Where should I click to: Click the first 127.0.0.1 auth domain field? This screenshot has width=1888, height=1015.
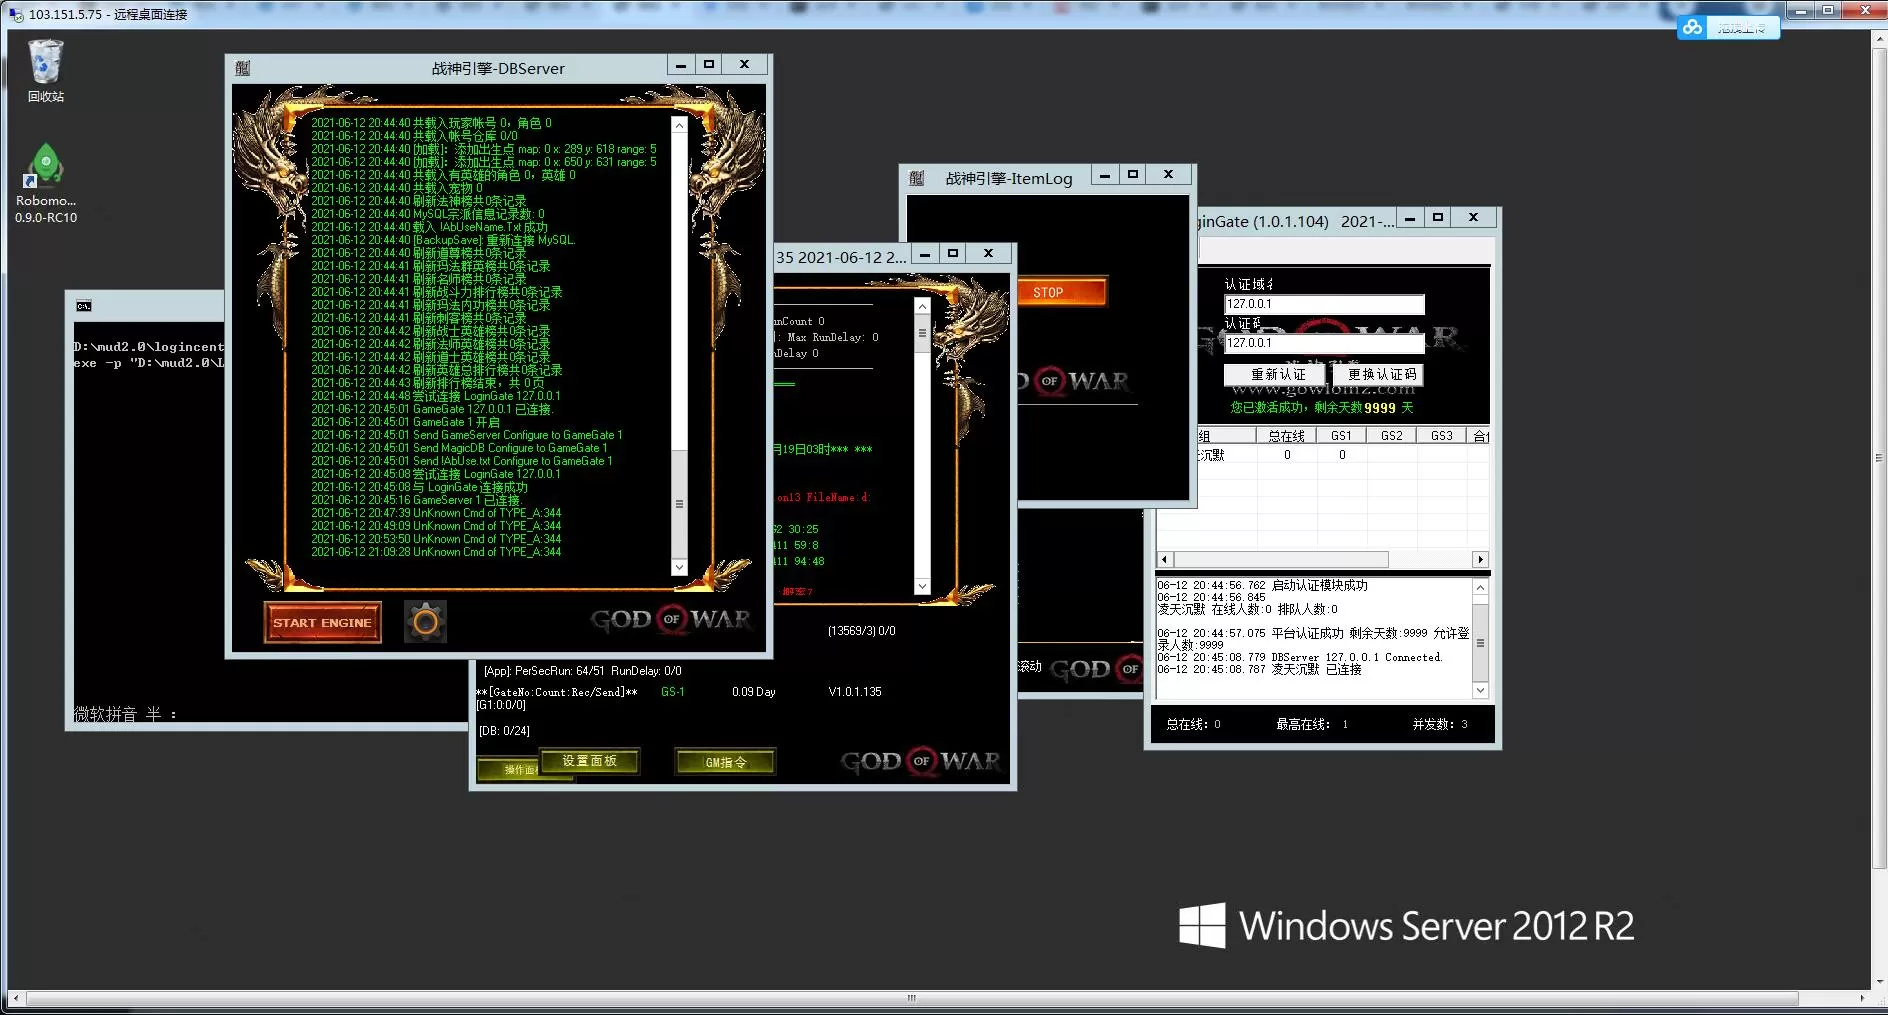click(1324, 304)
